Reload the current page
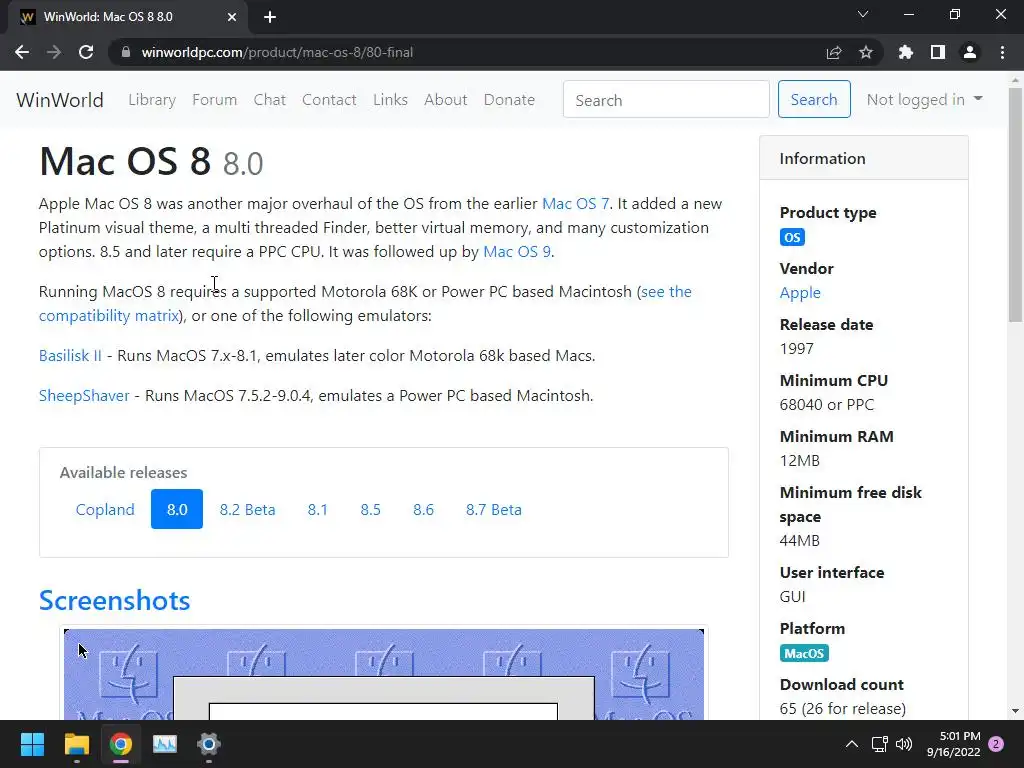Viewport: 1024px width, 768px height. (86, 52)
